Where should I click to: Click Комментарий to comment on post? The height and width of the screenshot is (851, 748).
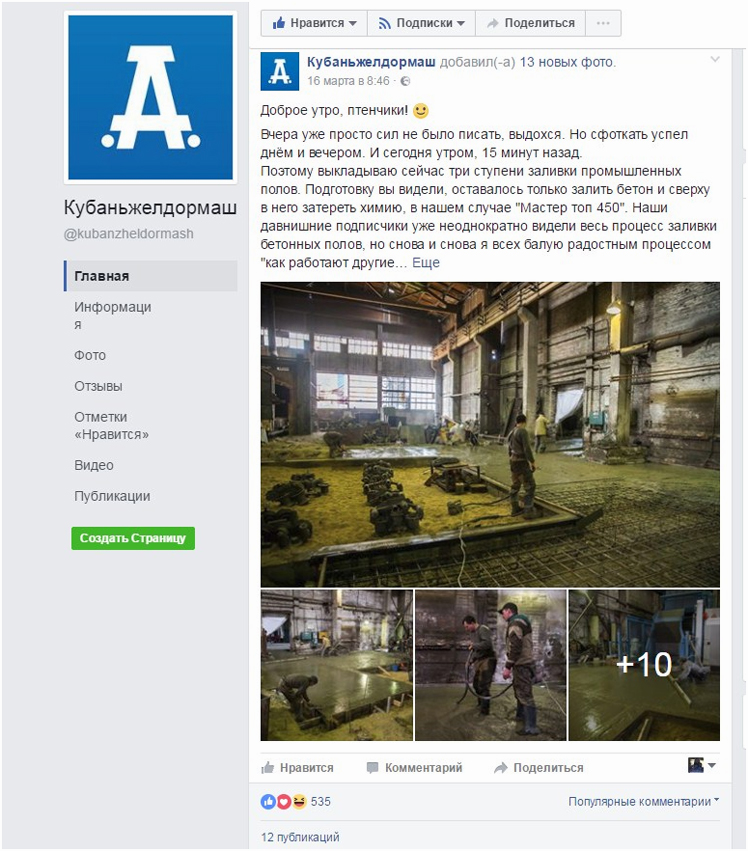pyautogui.click(x=415, y=767)
